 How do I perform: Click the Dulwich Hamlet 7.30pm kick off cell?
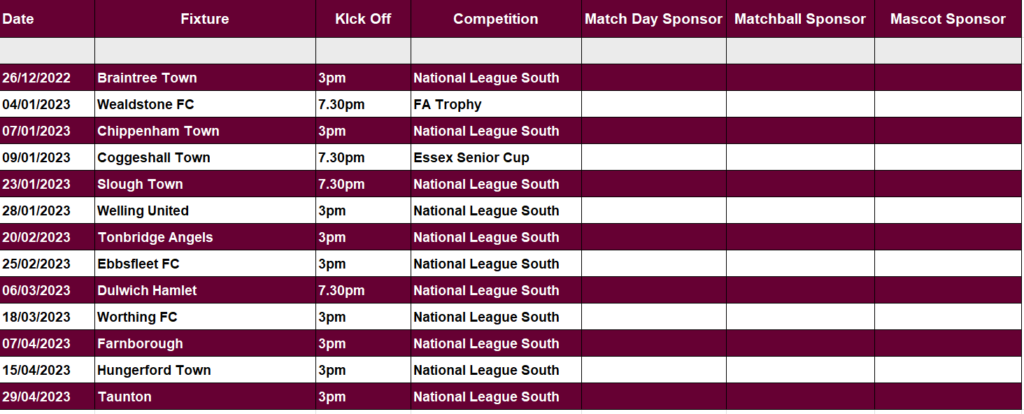[x=363, y=291]
